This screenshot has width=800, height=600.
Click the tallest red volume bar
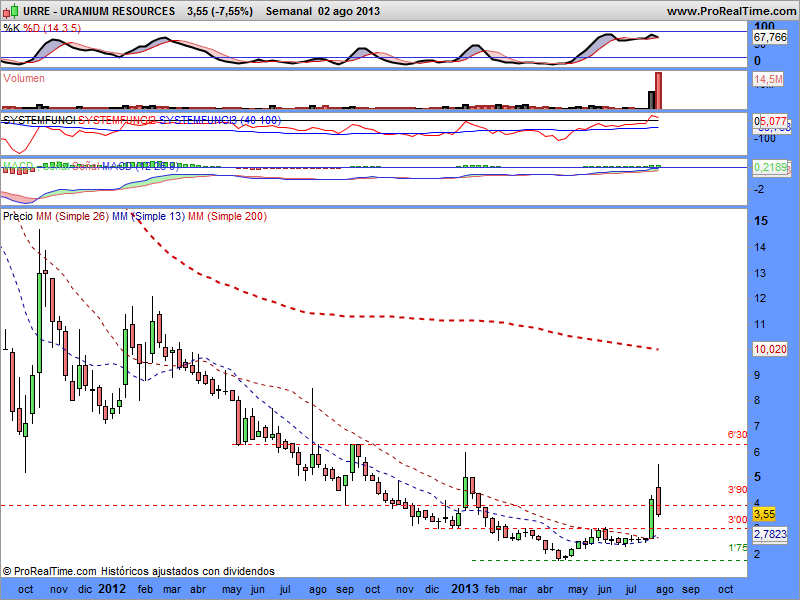point(658,91)
